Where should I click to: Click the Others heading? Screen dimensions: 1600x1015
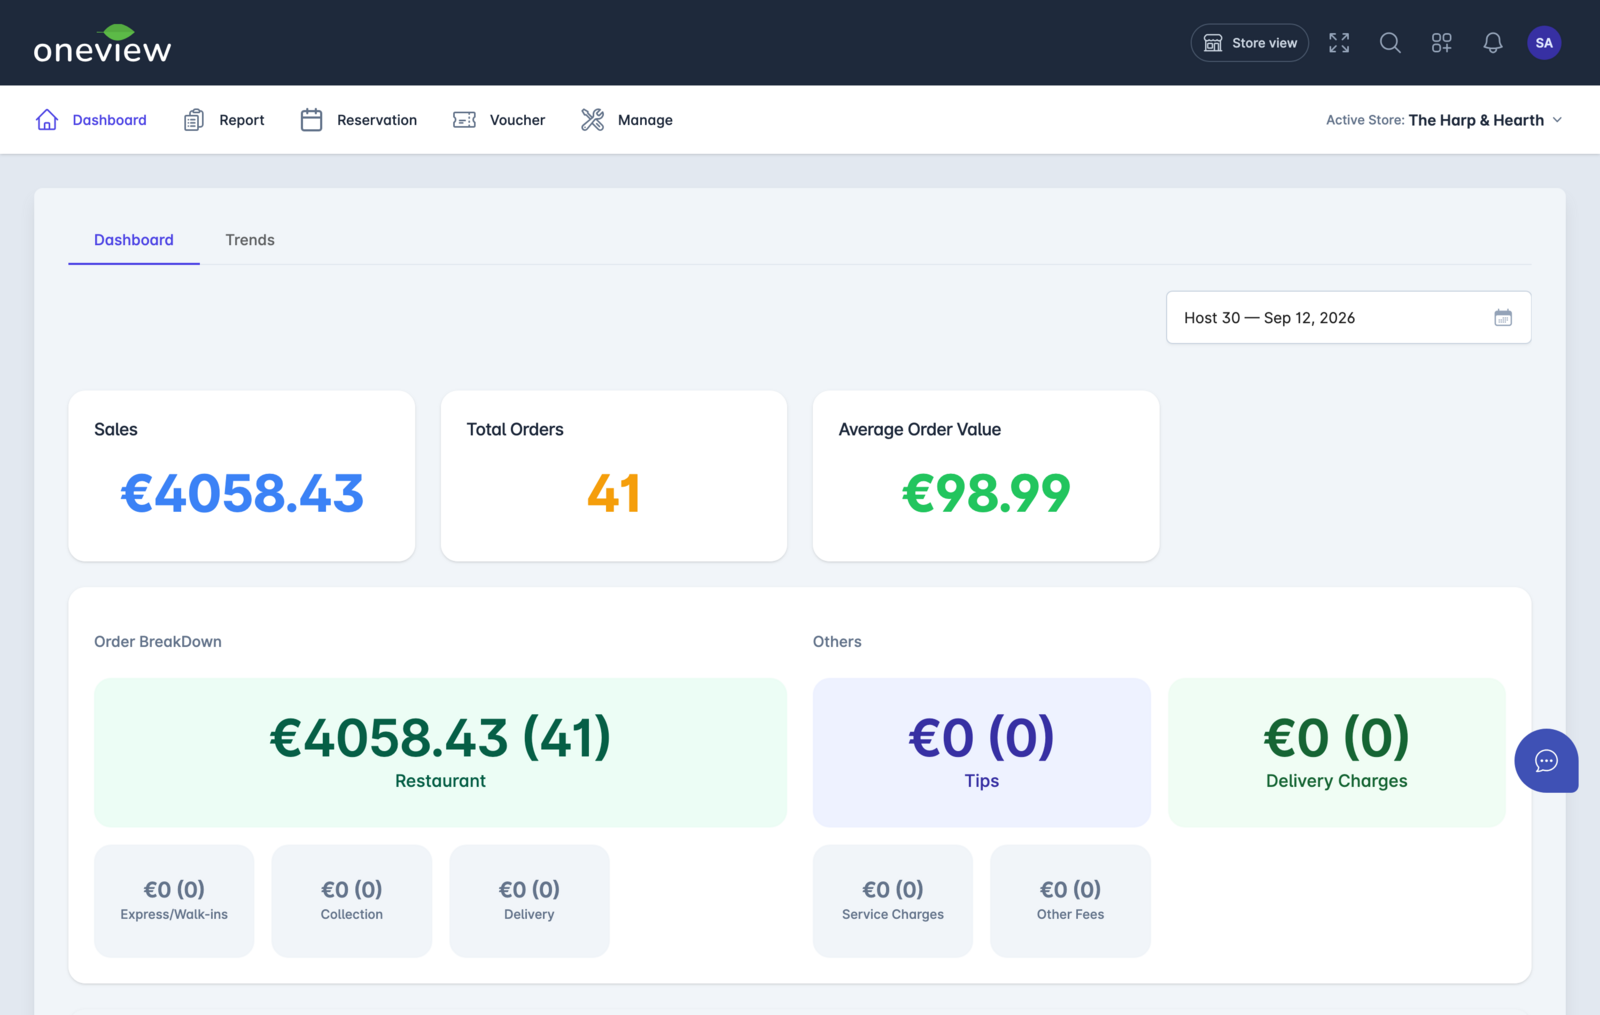point(837,642)
